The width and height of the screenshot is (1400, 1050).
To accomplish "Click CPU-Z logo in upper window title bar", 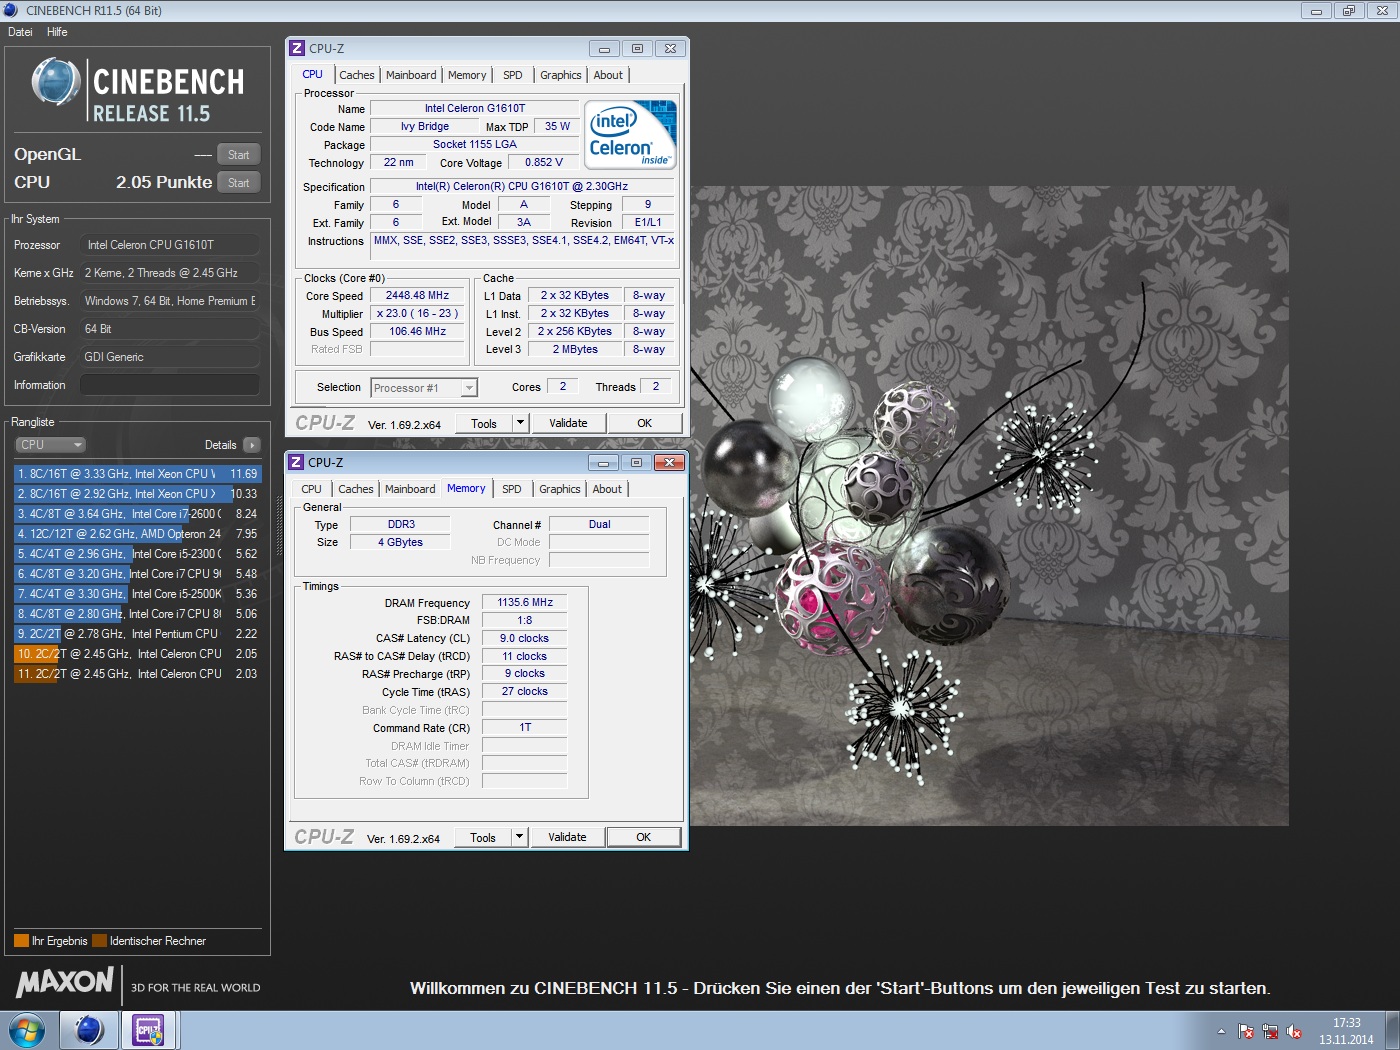I will pos(297,48).
